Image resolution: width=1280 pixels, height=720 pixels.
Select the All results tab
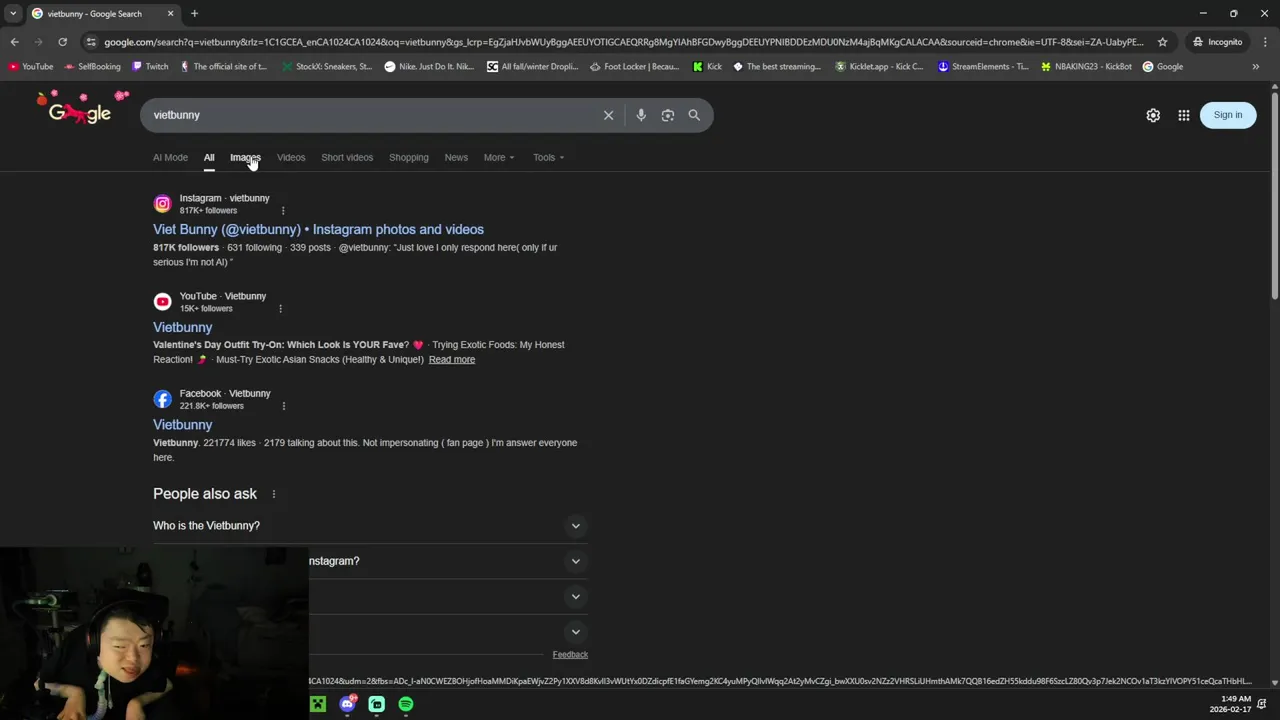point(209,157)
